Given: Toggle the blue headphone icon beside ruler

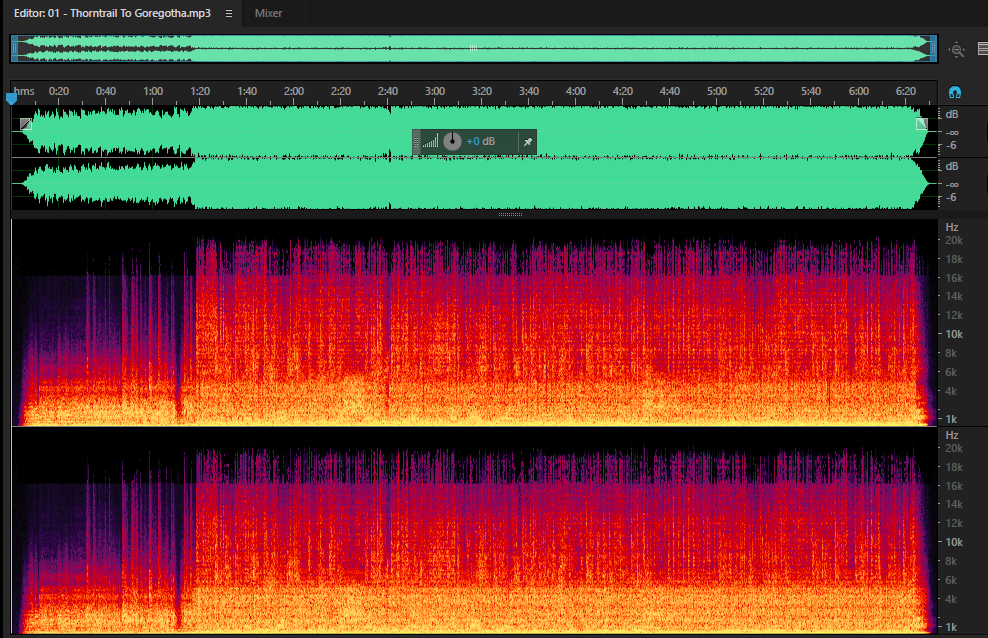Looking at the screenshot, I should pos(955,93).
